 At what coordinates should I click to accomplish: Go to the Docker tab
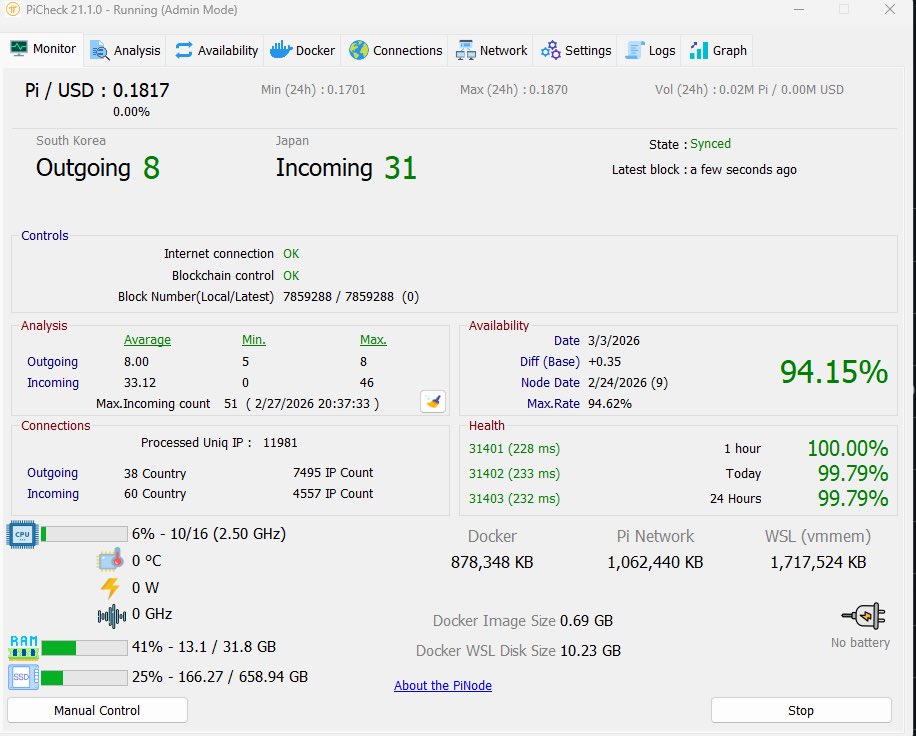click(x=302, y=51)
